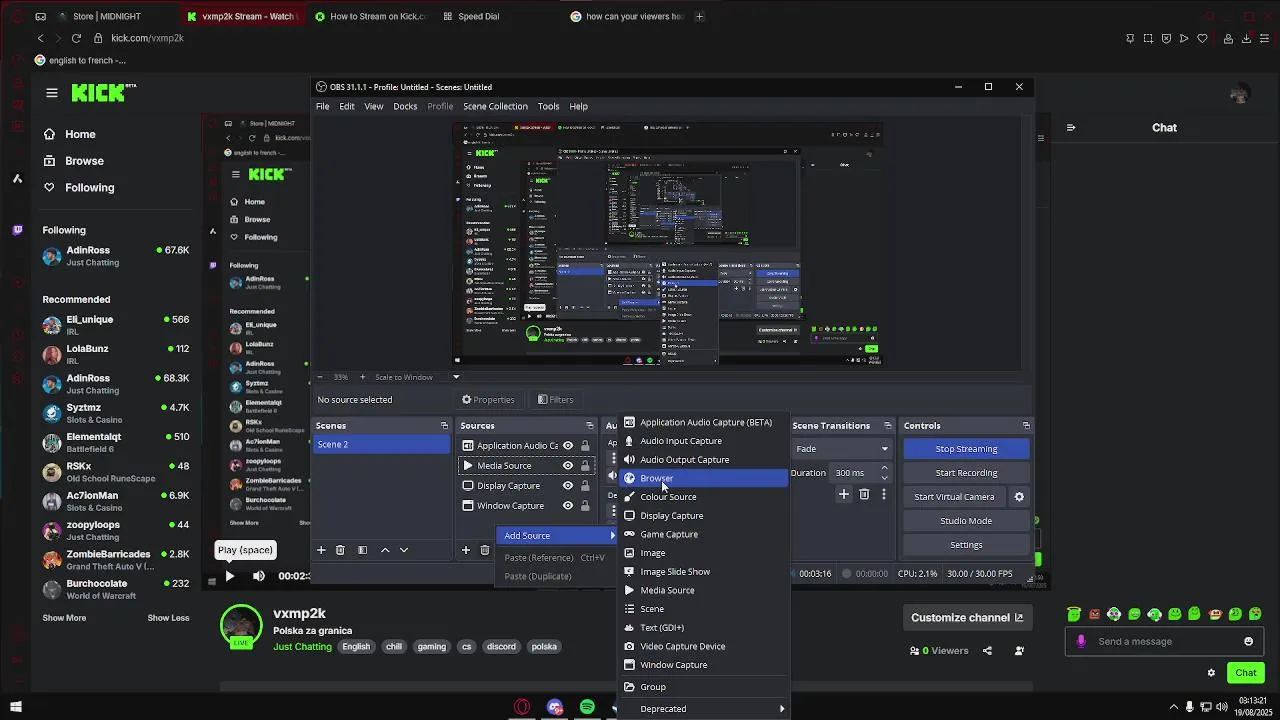Undock the Scenes panel

pos(444,426)
